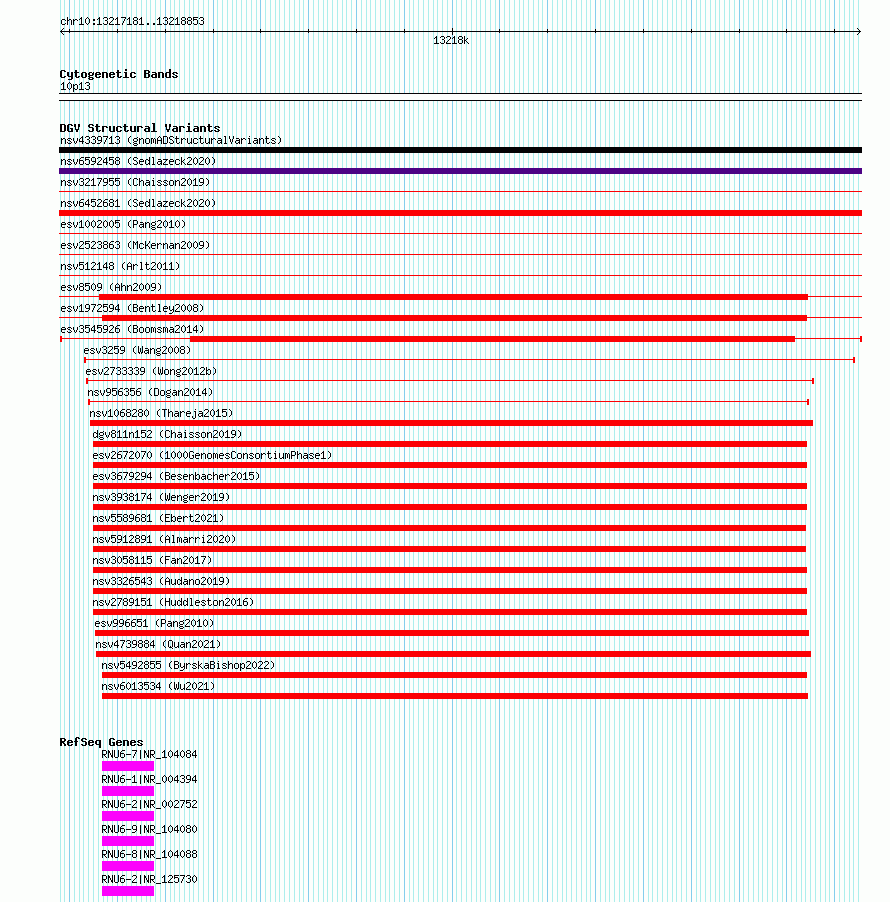
Task: Click the 10p13 cytogenetic band label
Action: click(x=75, y=86)
